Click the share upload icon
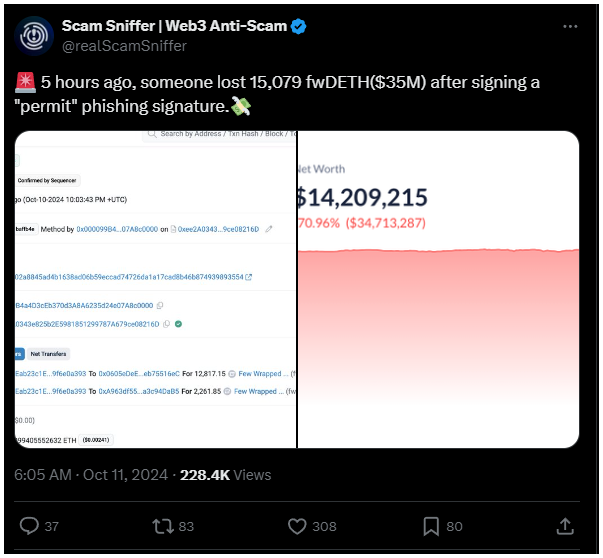Screen dimensions: 603x558 (565, 526)
